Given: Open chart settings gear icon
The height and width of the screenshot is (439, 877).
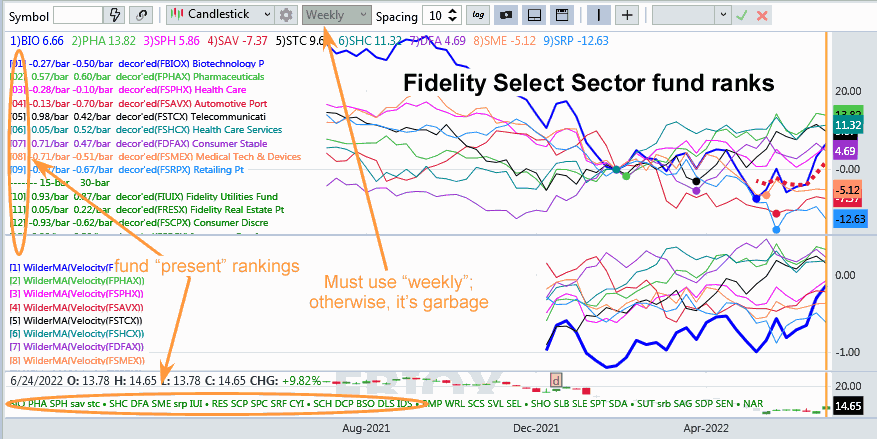Looking at the screenshot, I should click(286, 15).
